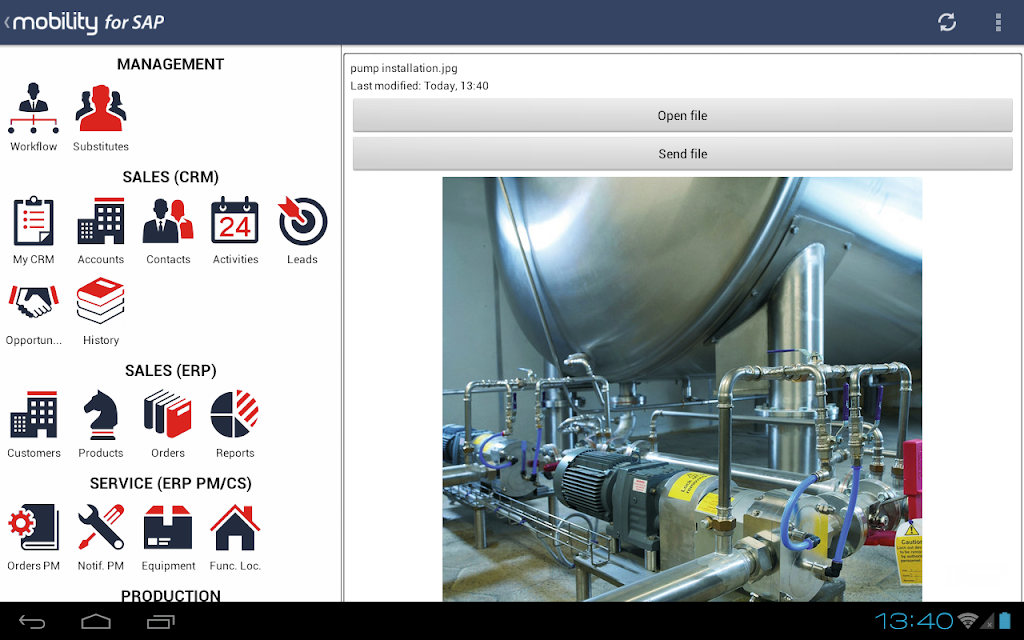Open the Equipment box icon
The image size is (1024, 640).
point(168,528)
